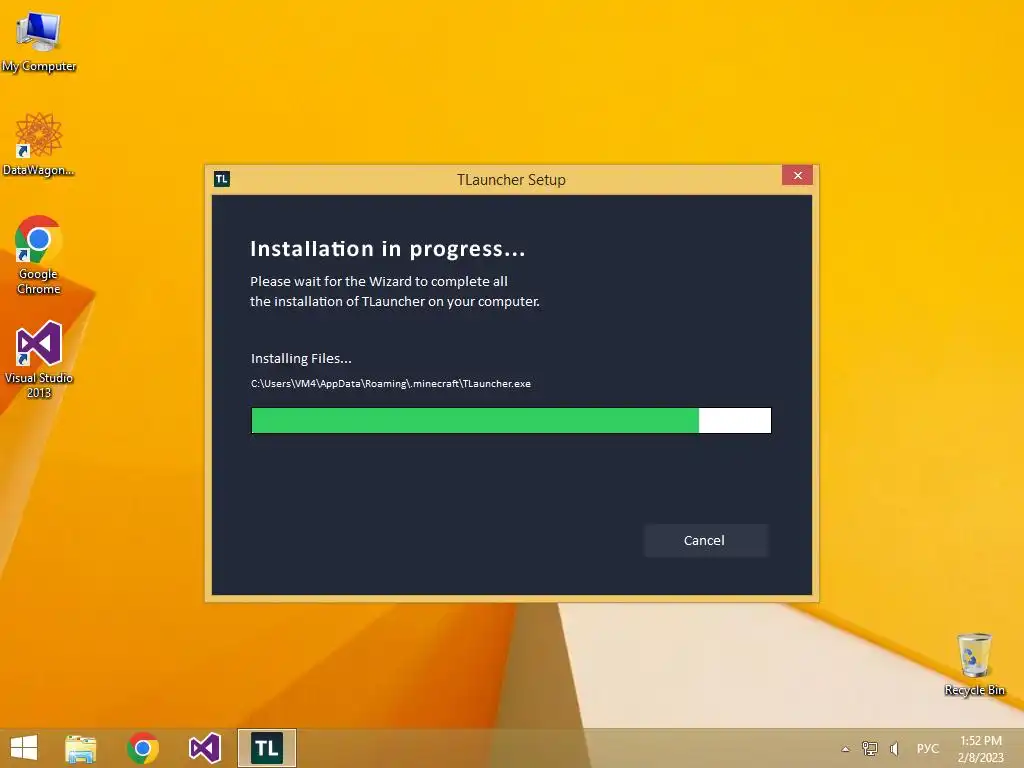
Task: Click the TLauncher.exe install path text
Action: click(x=391, y=383)
